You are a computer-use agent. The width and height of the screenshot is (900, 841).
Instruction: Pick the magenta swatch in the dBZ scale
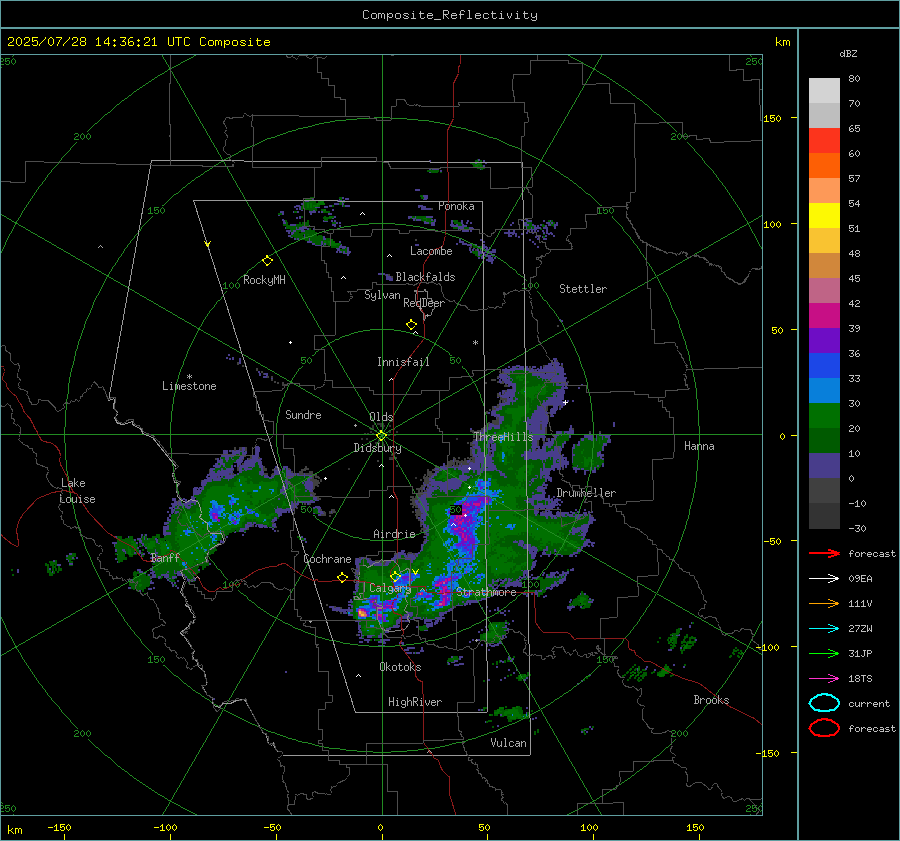point(824,315)
